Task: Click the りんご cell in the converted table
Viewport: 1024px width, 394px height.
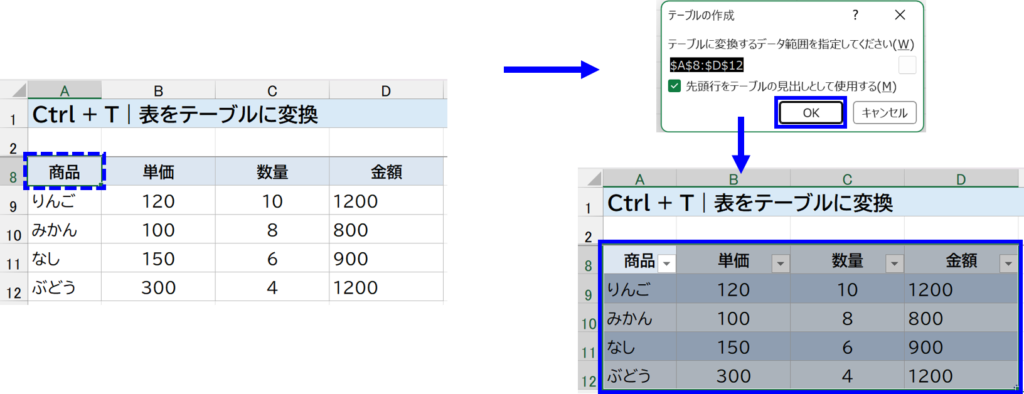Action: pos(639,289)
